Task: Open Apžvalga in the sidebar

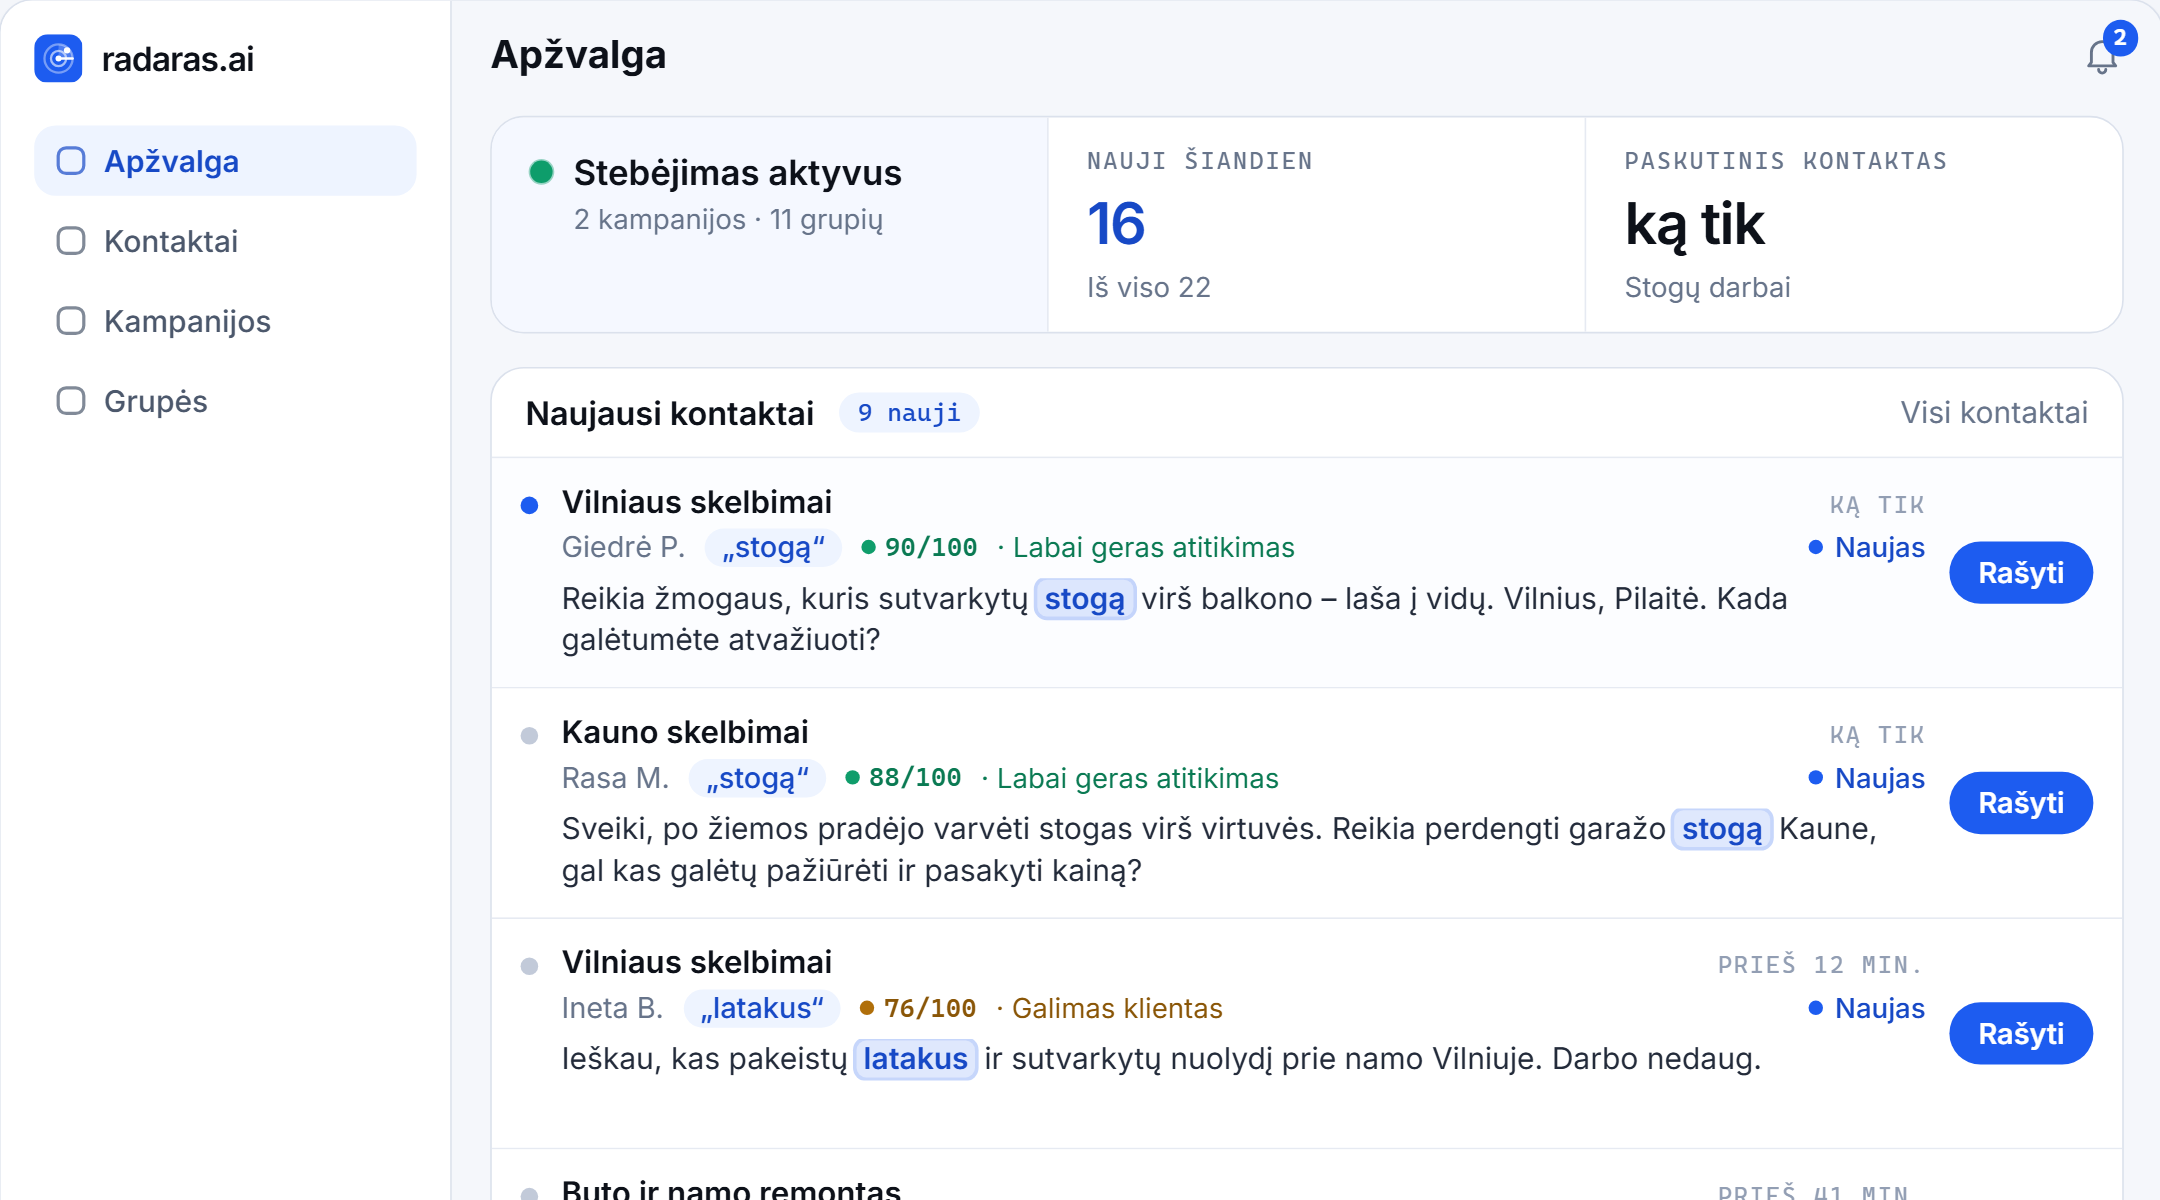Action: pos(225,161)
